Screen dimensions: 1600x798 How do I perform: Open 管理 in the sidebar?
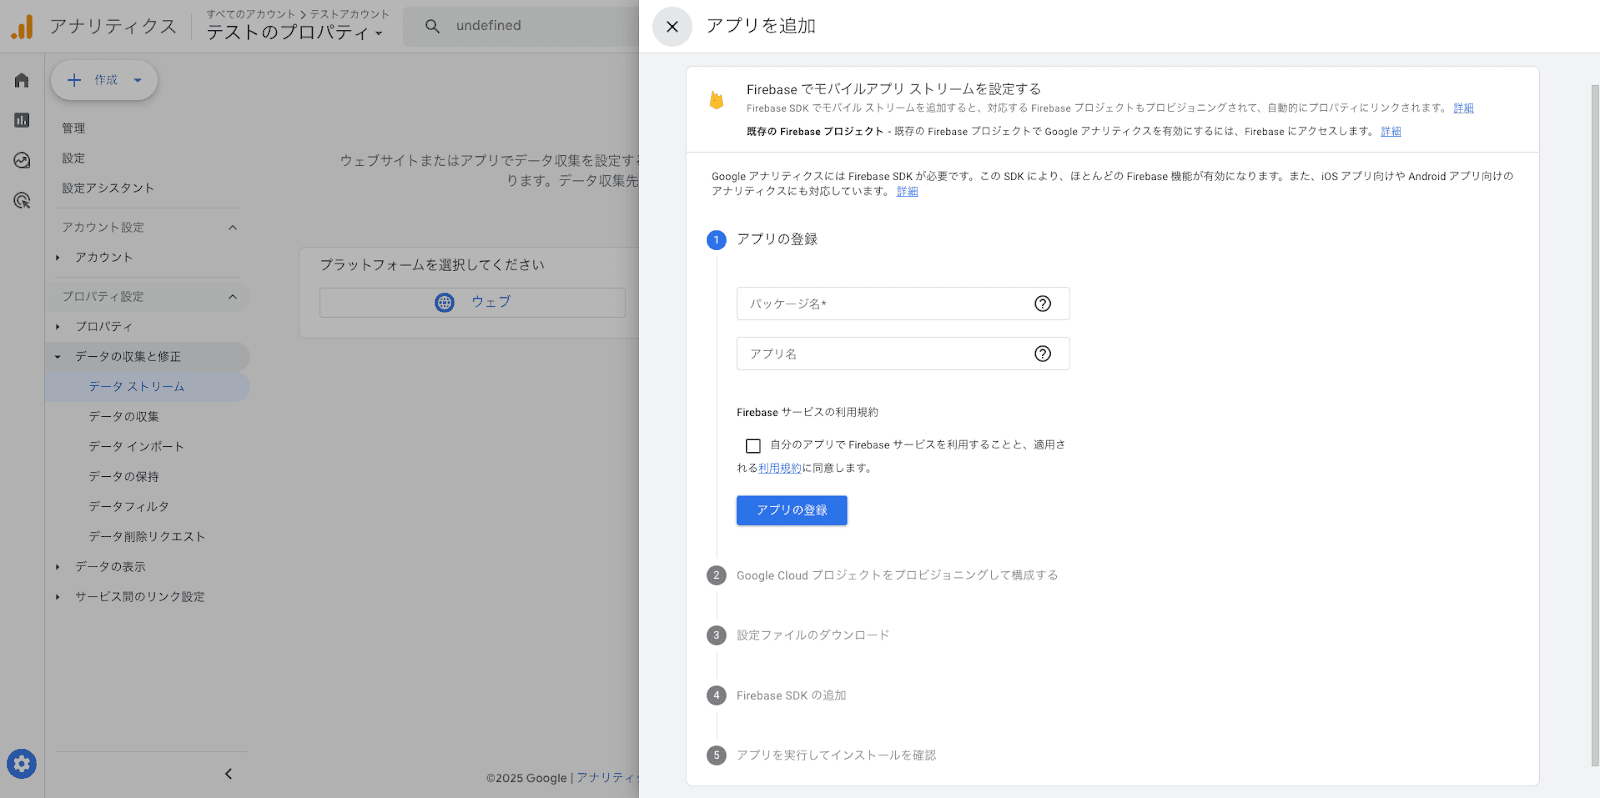(x=73, y=128)
